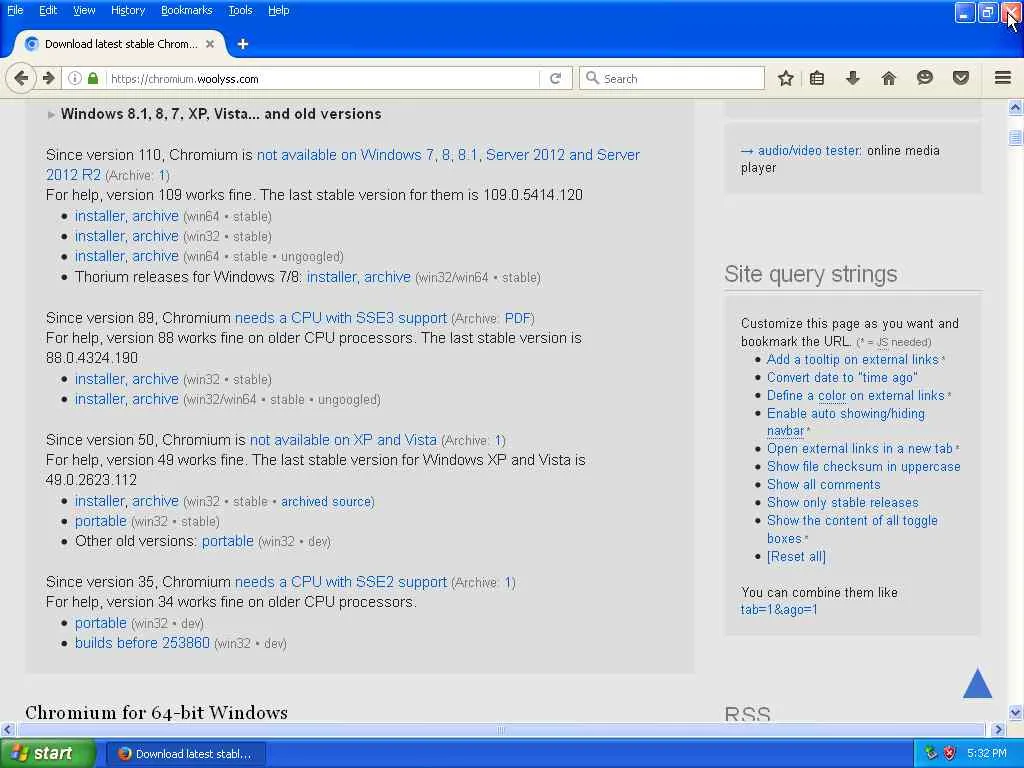Viewport: 1024px width, 768px height.
Task: Click the [Reset all] link
Action: pyautogui.click(x=796, y=557)
